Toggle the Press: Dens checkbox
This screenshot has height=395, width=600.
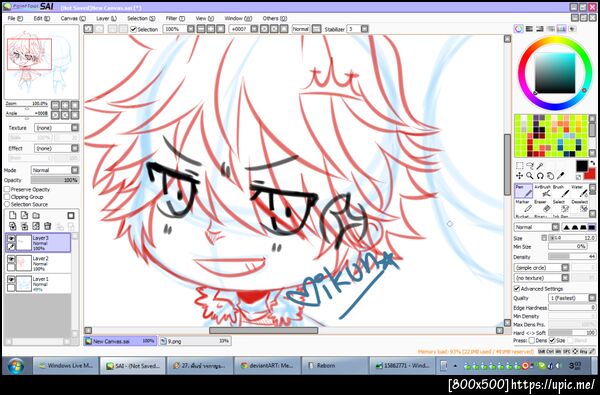pos(532,340)
